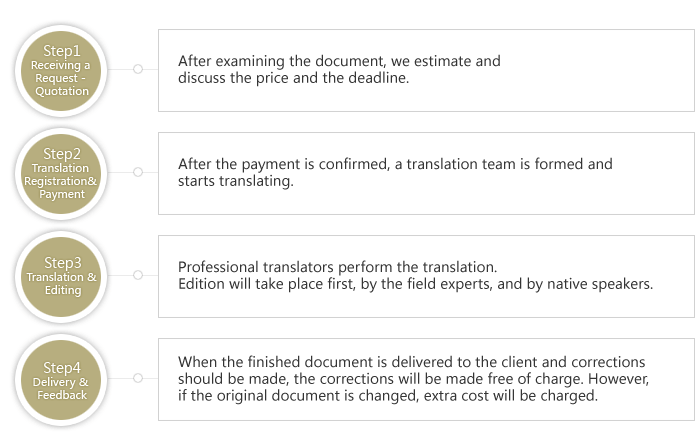
Task: Select the Step4 delivery description box
Action: [x=426, y=379]
